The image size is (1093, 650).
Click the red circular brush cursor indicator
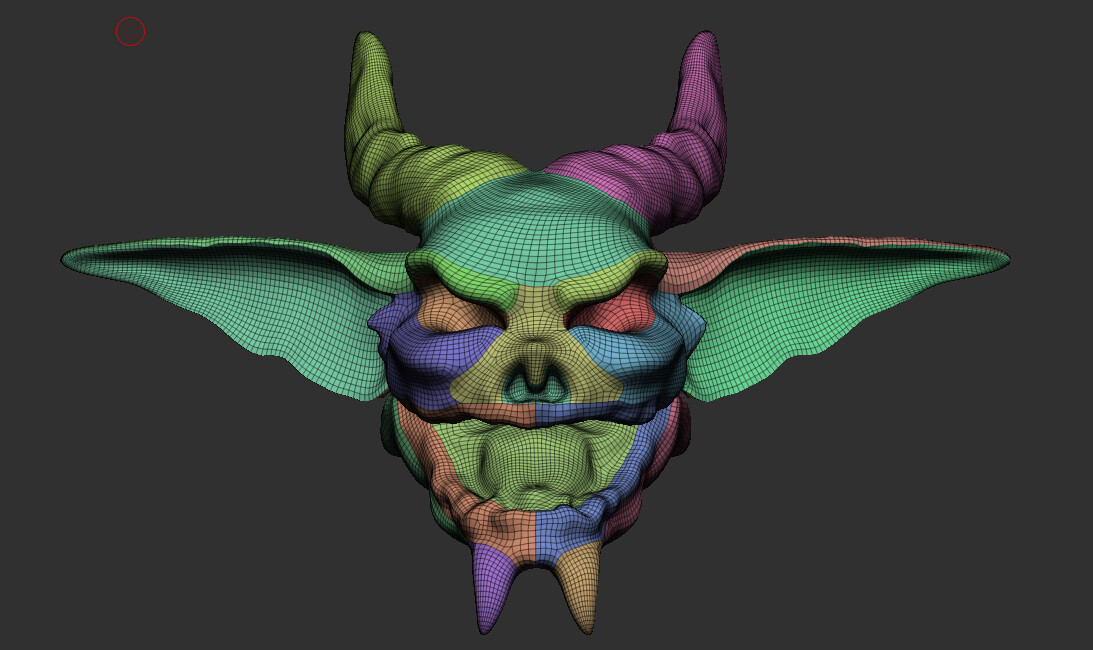point(129,31)
